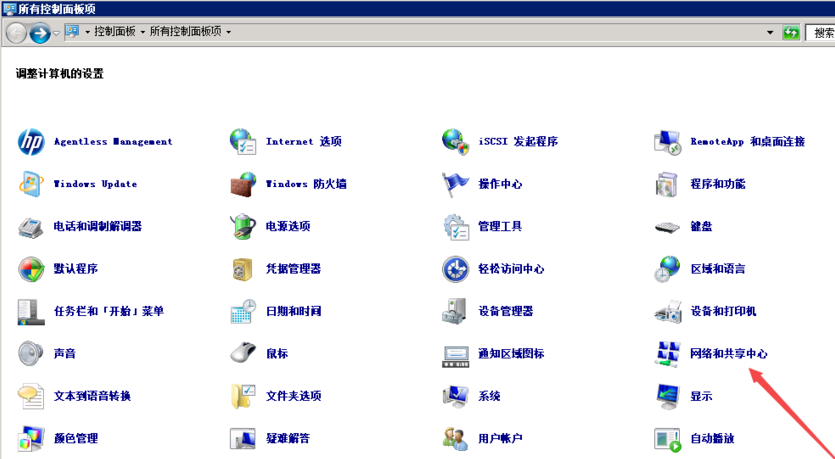Open HP Agentless Management icon
The width and height of the screenshot is (835, 459).
pos(31,142)
